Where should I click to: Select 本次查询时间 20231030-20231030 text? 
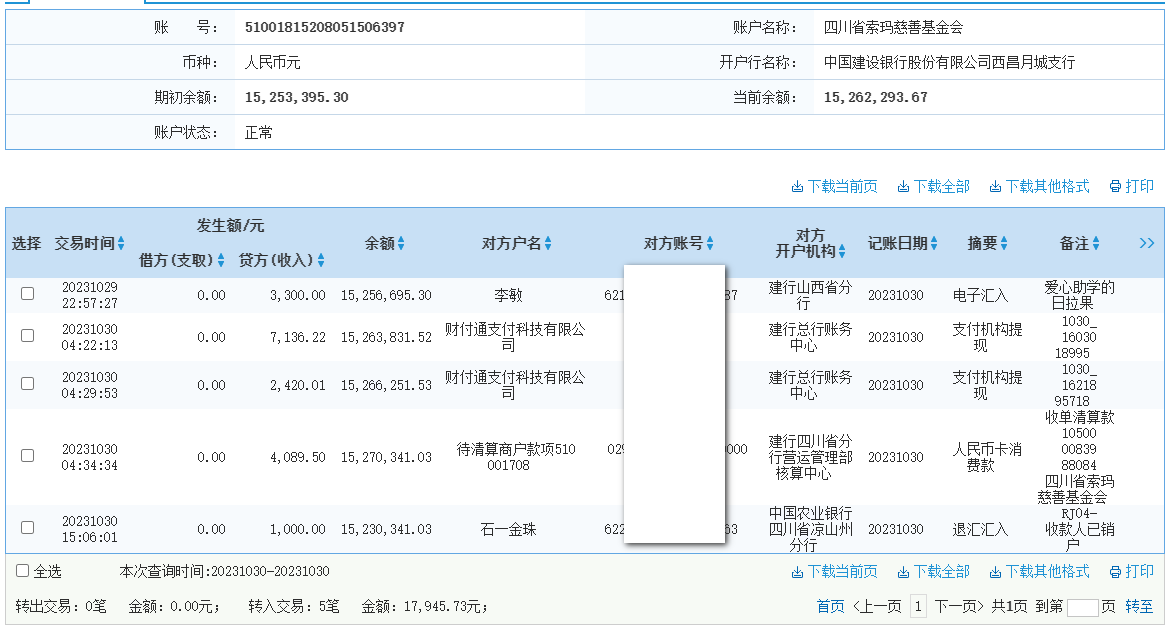pos(224,572)
